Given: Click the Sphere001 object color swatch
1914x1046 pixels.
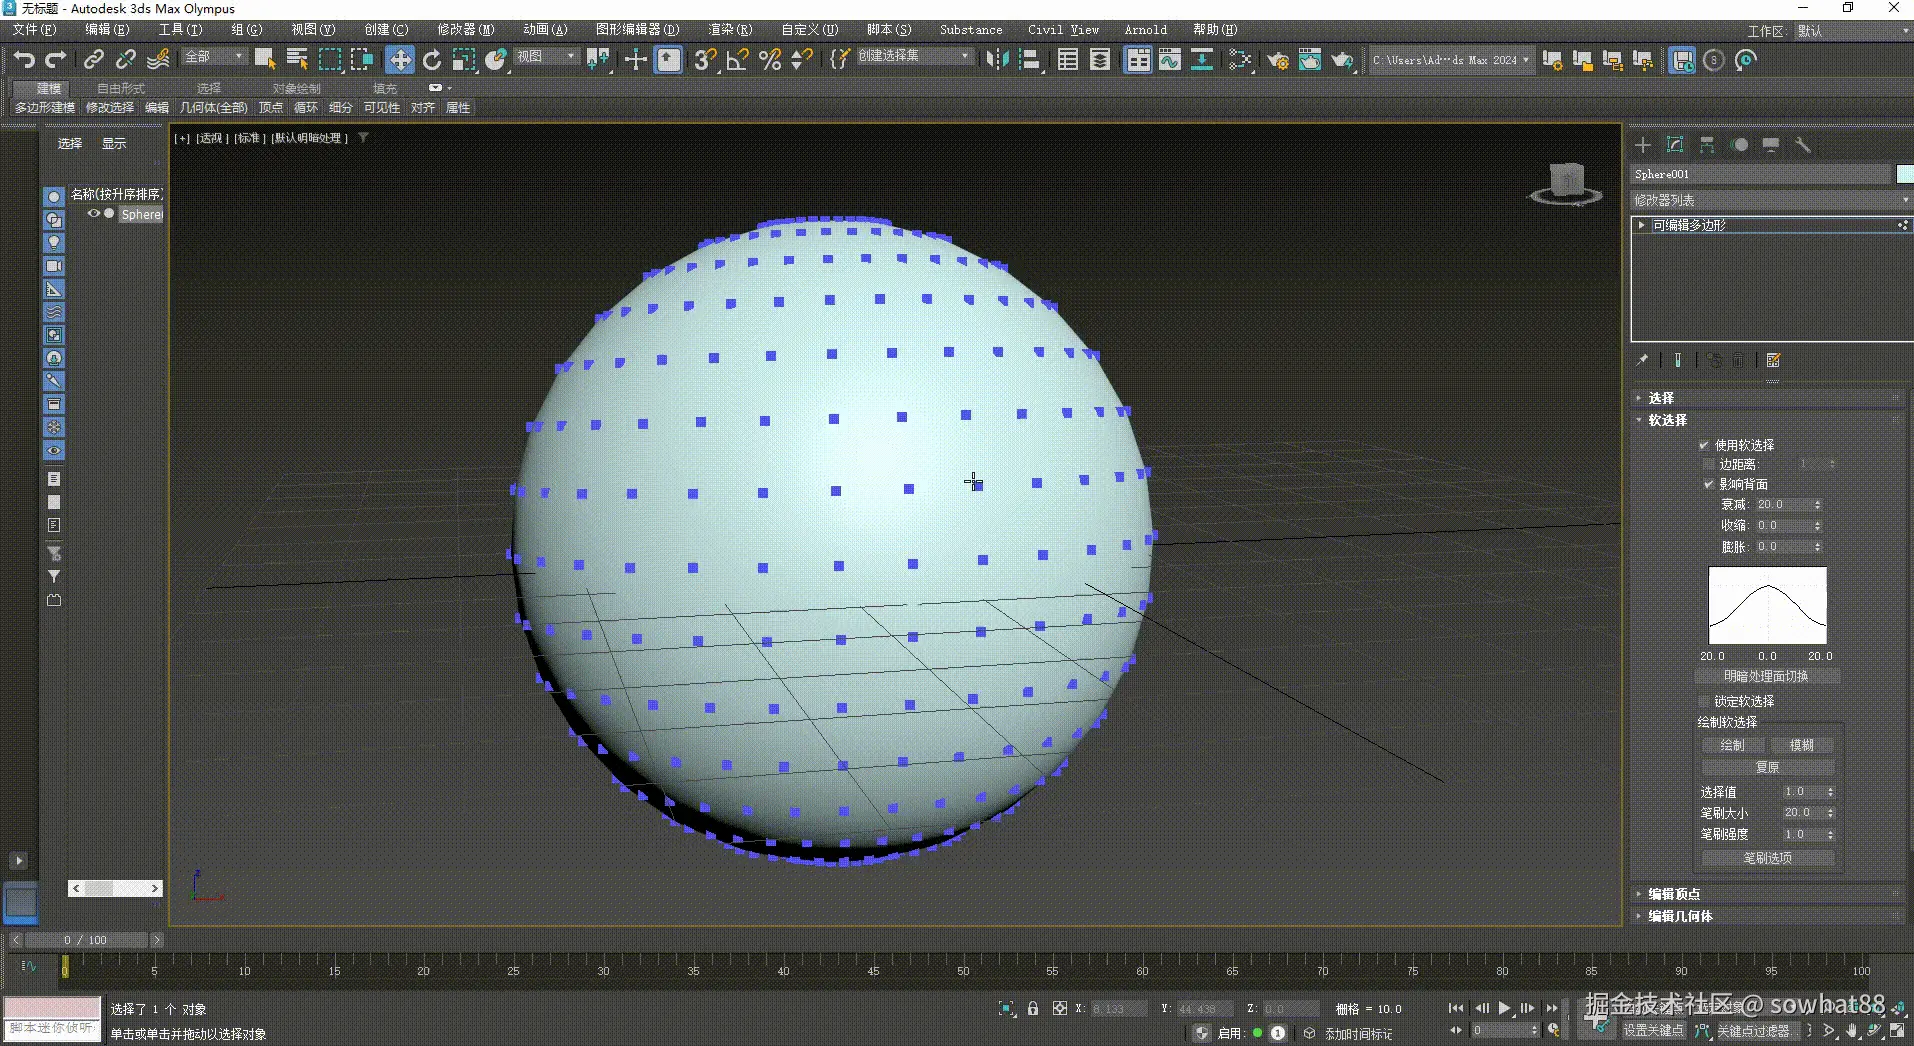Looking at the screenshot, I should [x=1904, y=173].
